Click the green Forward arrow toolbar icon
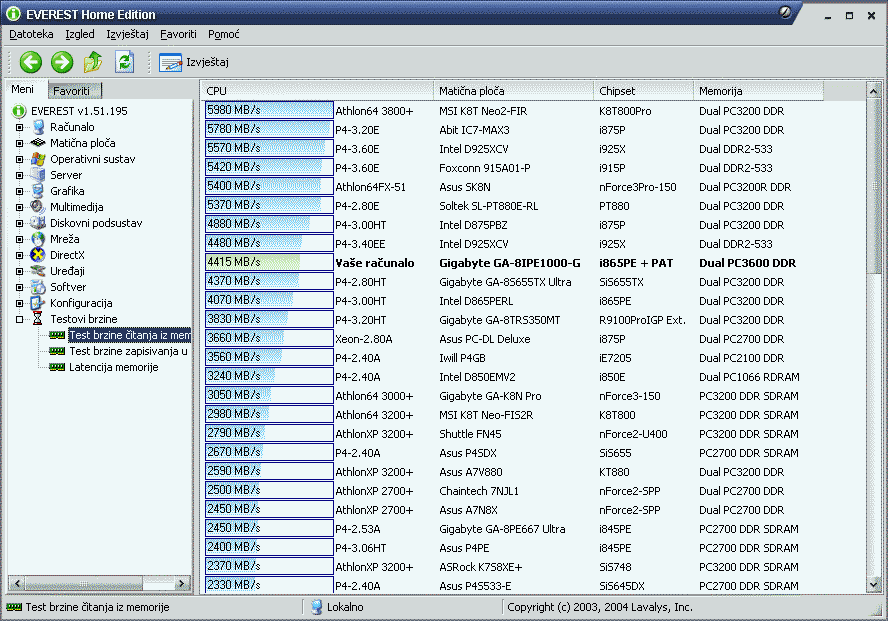The width and height of the screenshot is (888, 621). 62,62
